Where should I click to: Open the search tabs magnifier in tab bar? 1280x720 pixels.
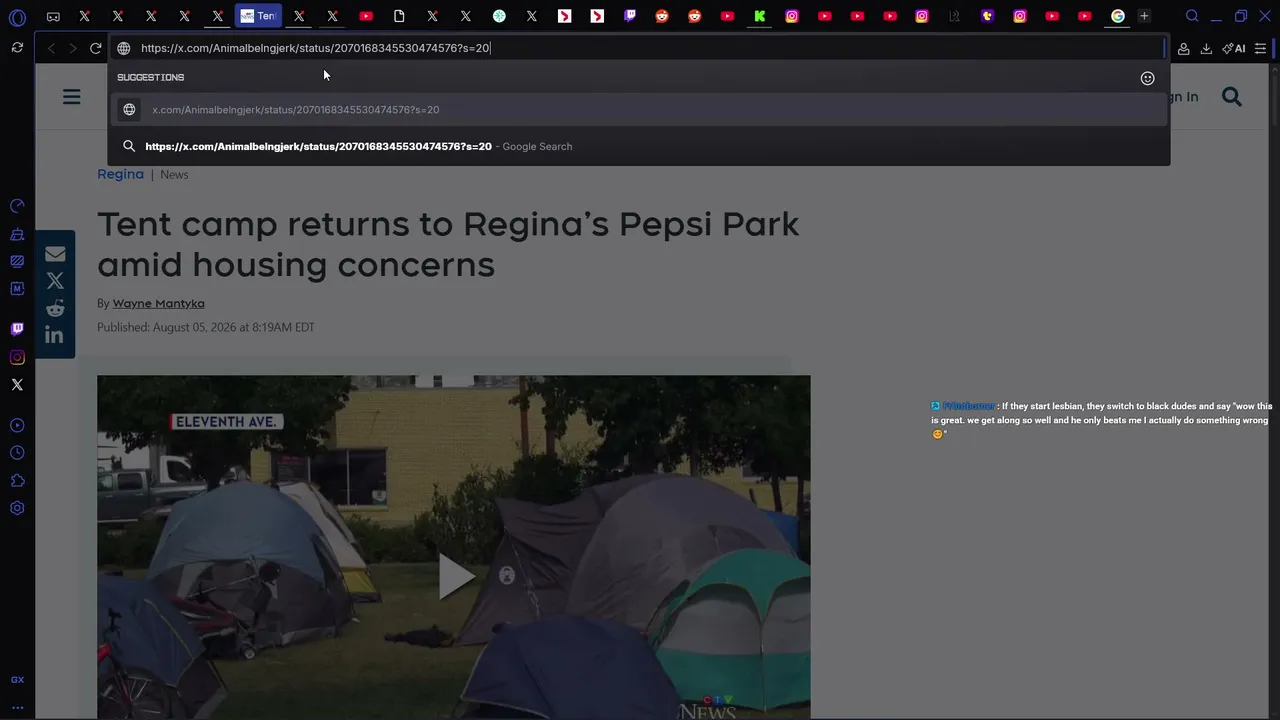coord(1192,16)
